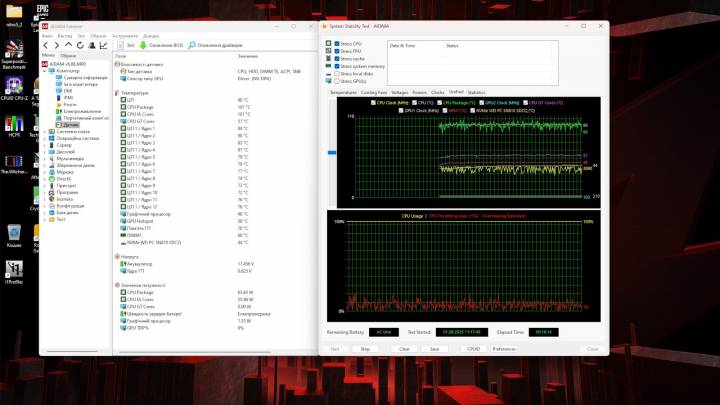The height and width of the screenshot is (405, 720).
Task: Expand the Мультимедіа tree node
Action: (x=45, y=158)
